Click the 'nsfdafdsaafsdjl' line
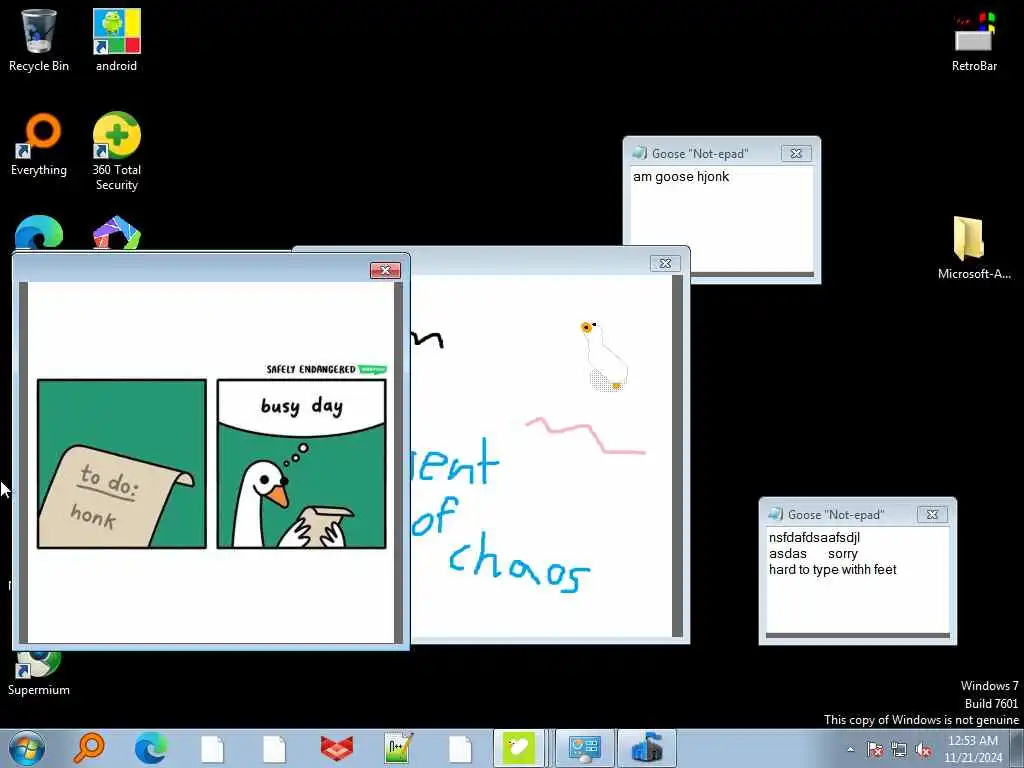 point(814,537)
